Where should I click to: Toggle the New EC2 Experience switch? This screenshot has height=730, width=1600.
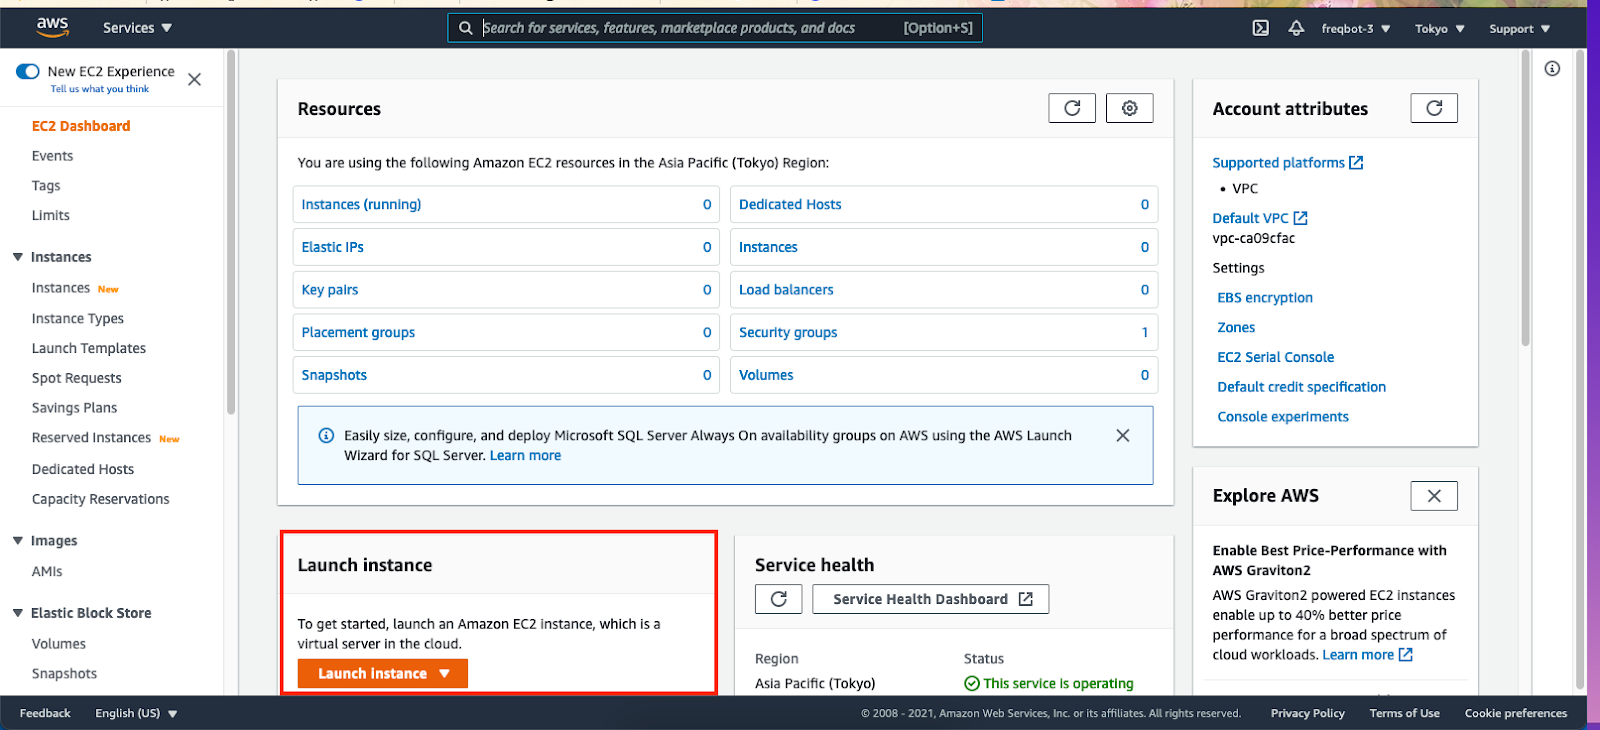pyautogui.click(x=28, y=71)
